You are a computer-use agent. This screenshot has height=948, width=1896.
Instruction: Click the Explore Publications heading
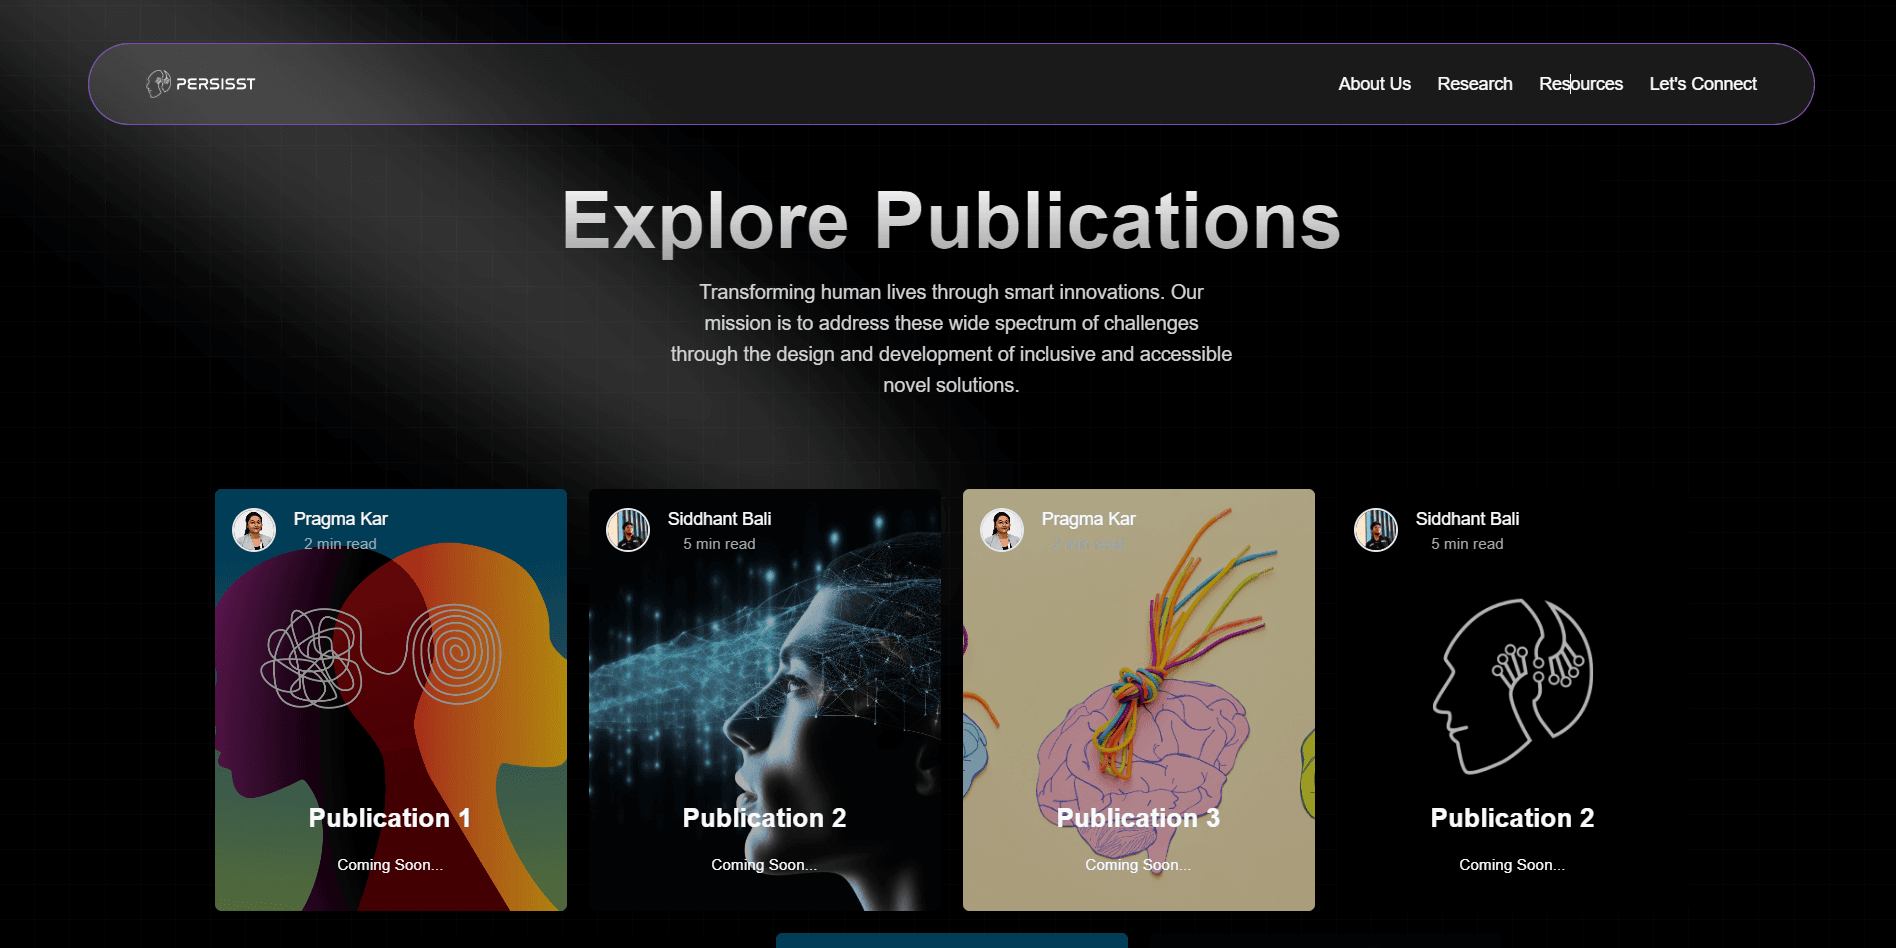(951, 221)
